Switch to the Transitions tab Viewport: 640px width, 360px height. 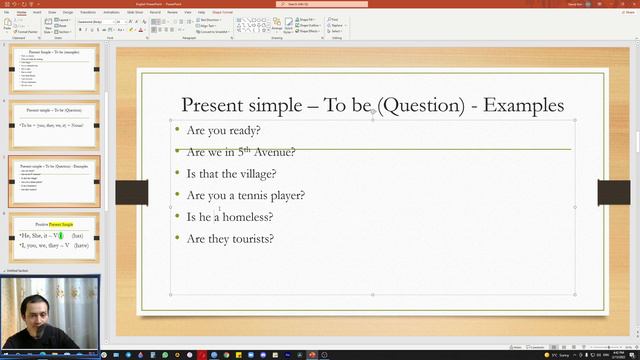point(88,12)
